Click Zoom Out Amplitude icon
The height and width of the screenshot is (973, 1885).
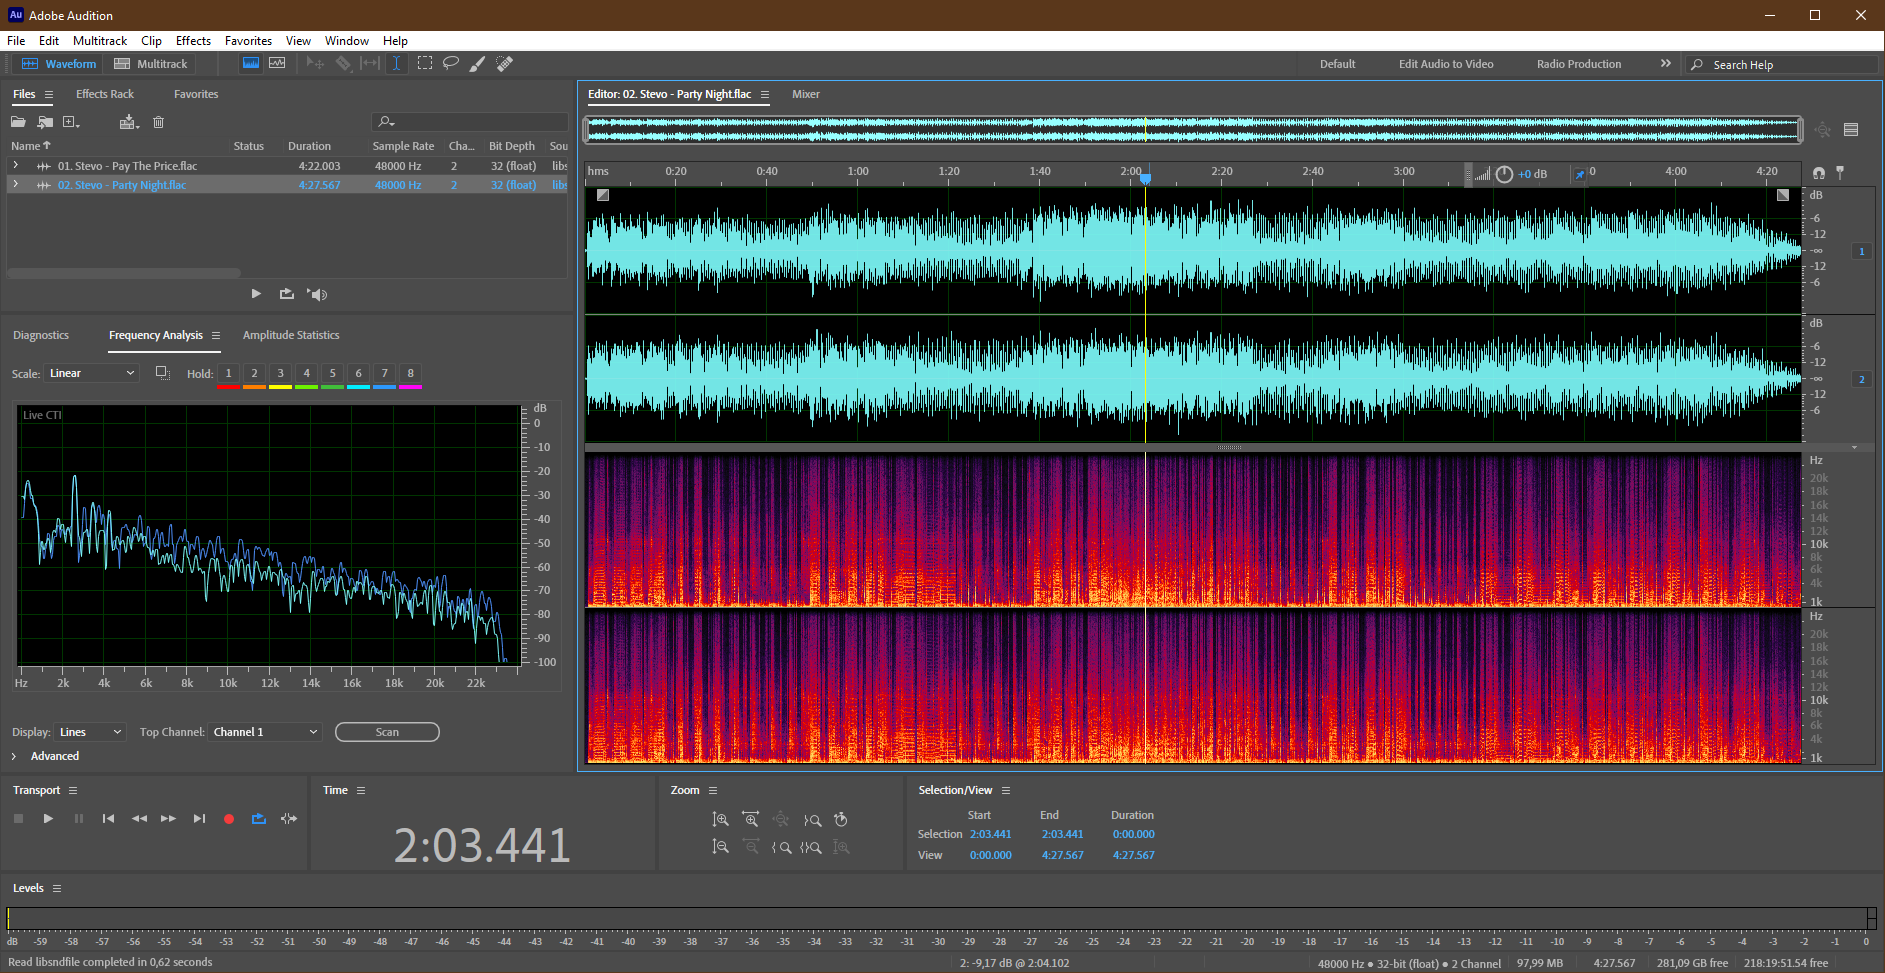pos(721,847)
